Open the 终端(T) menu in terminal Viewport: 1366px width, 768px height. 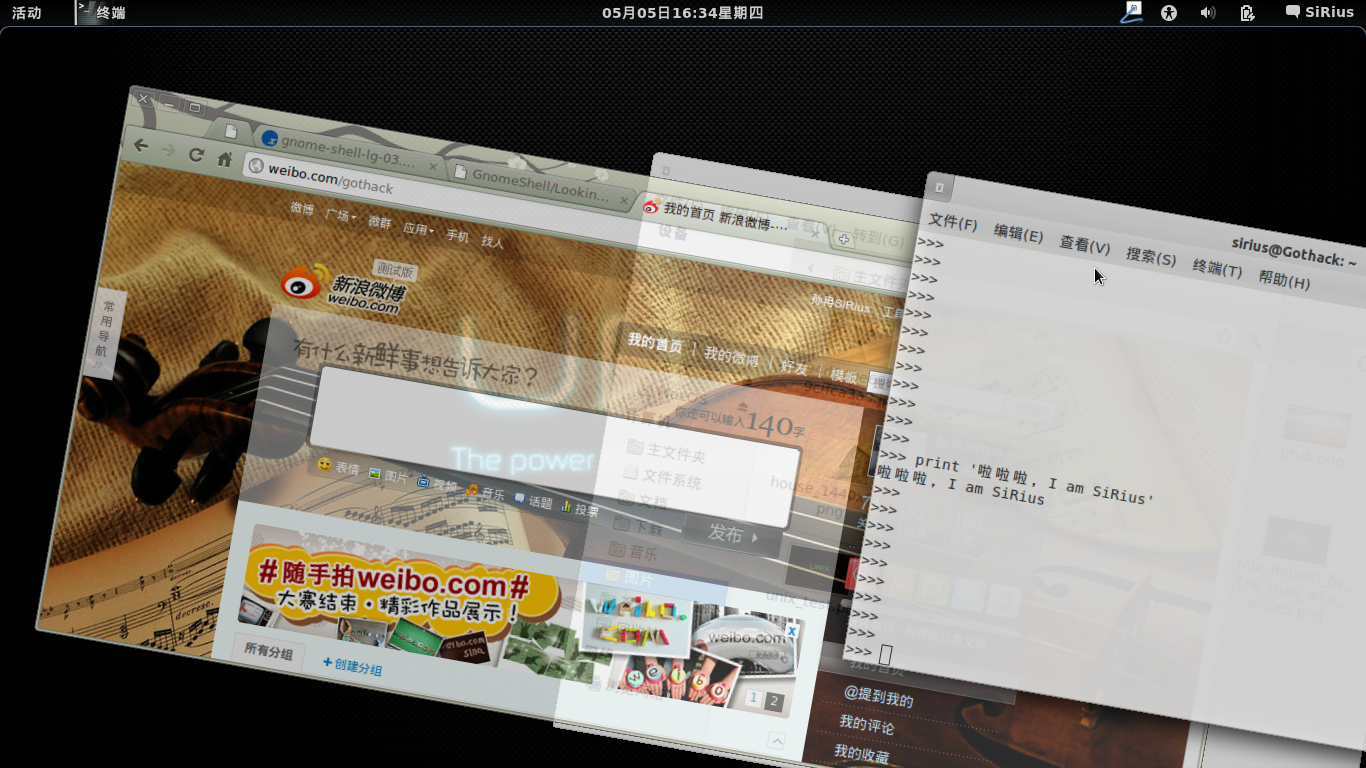1217,269
